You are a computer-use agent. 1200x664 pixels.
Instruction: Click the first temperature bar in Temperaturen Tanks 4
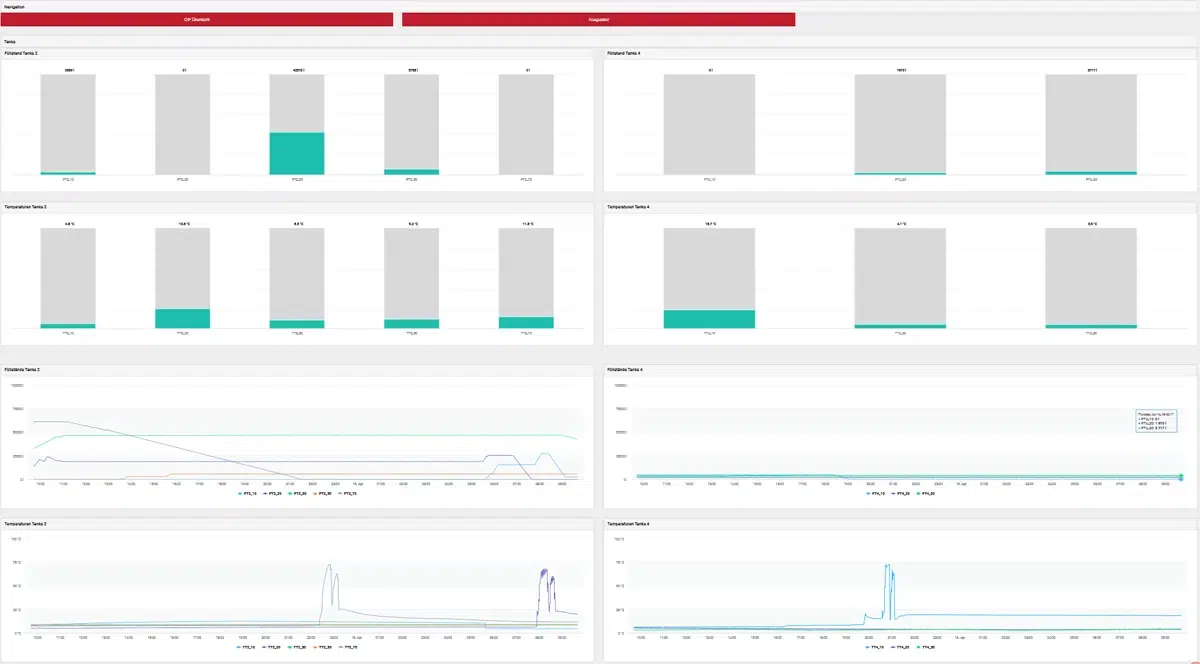(x=709, y=319)
